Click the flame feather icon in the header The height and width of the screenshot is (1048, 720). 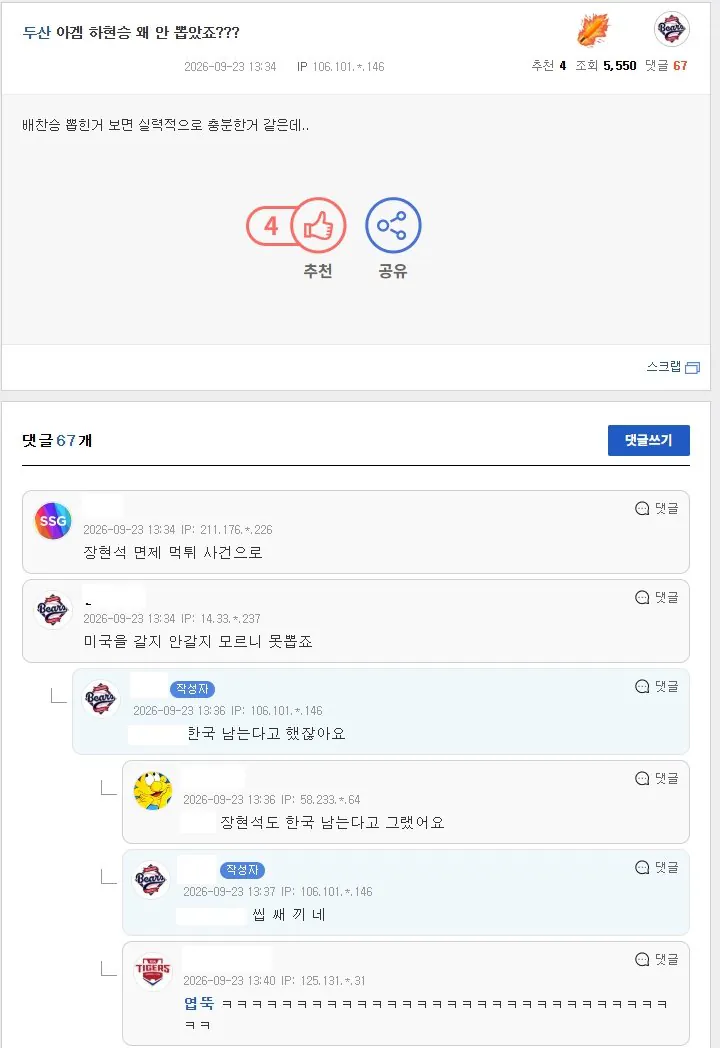tap(593, 30)
